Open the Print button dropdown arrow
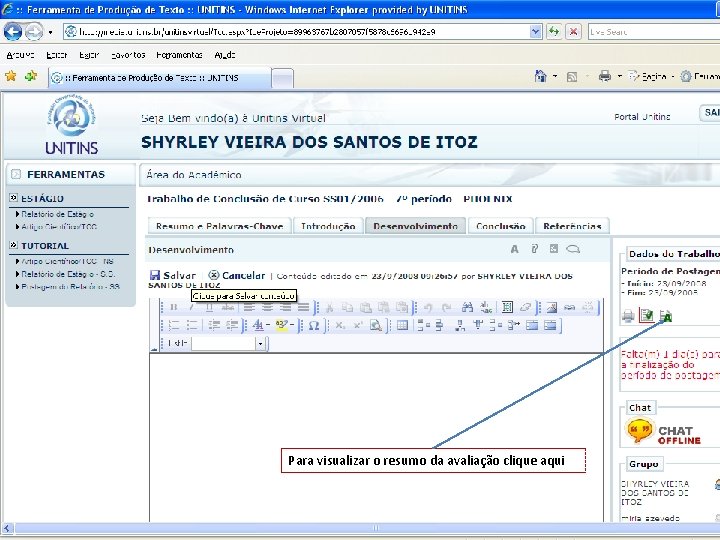Image resolution: width=720 pixels, height=540 pixels. (619, 76)
